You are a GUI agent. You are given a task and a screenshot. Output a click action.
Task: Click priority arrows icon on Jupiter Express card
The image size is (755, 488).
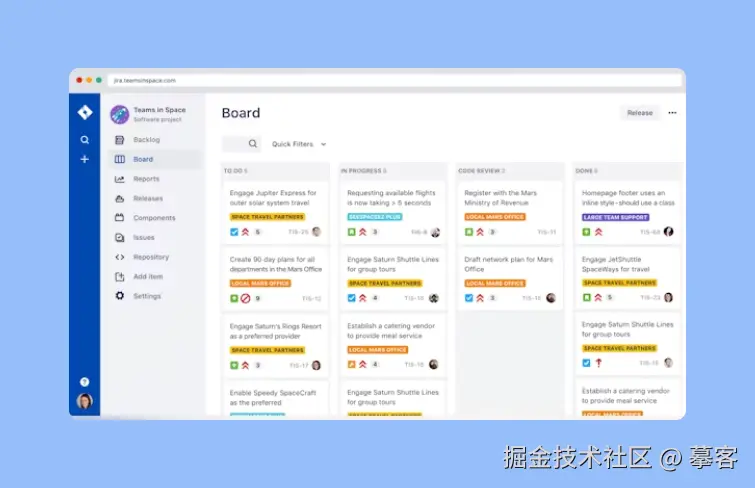click(x=246, y=232)
